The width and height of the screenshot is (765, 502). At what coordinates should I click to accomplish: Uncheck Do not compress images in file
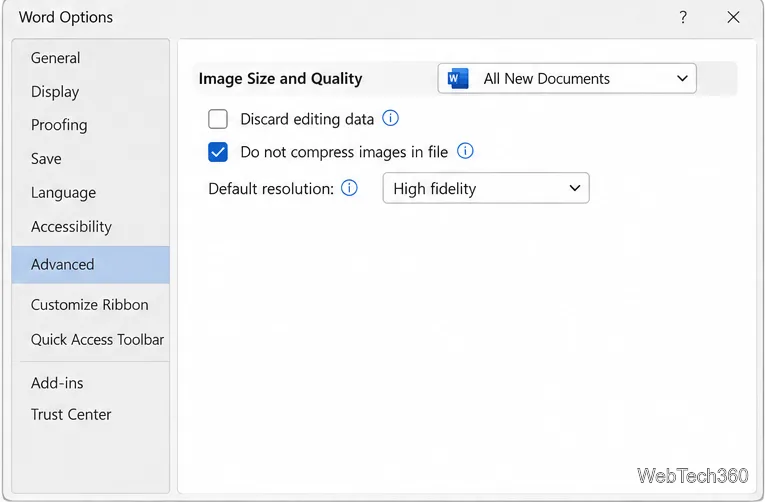click(218, 152)
